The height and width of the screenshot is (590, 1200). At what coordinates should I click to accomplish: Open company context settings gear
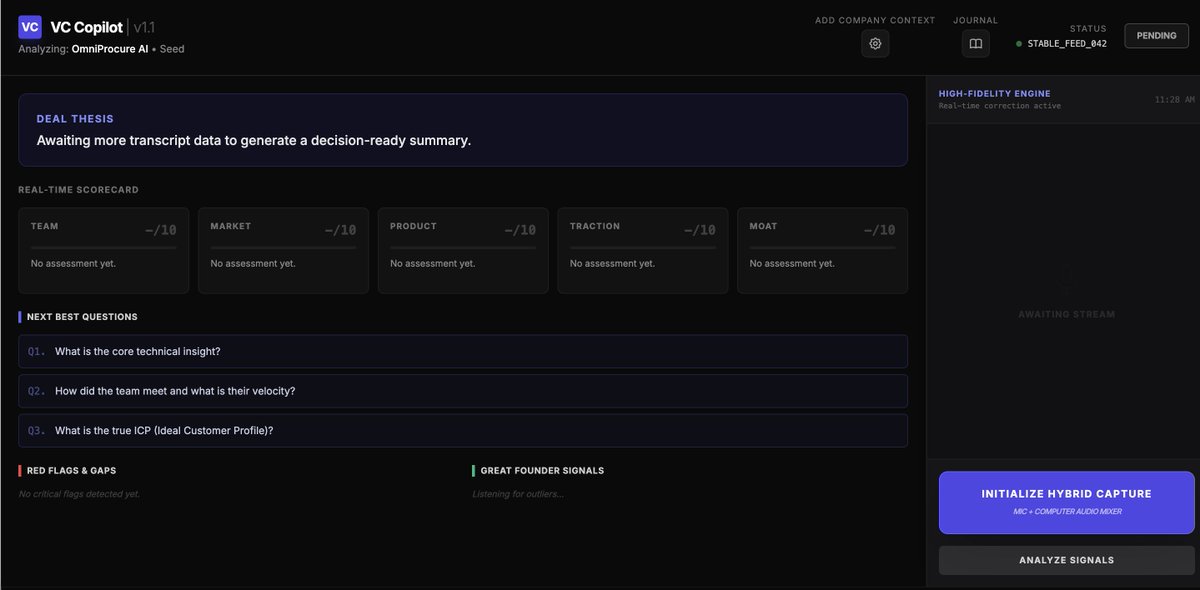pos(875,43)
